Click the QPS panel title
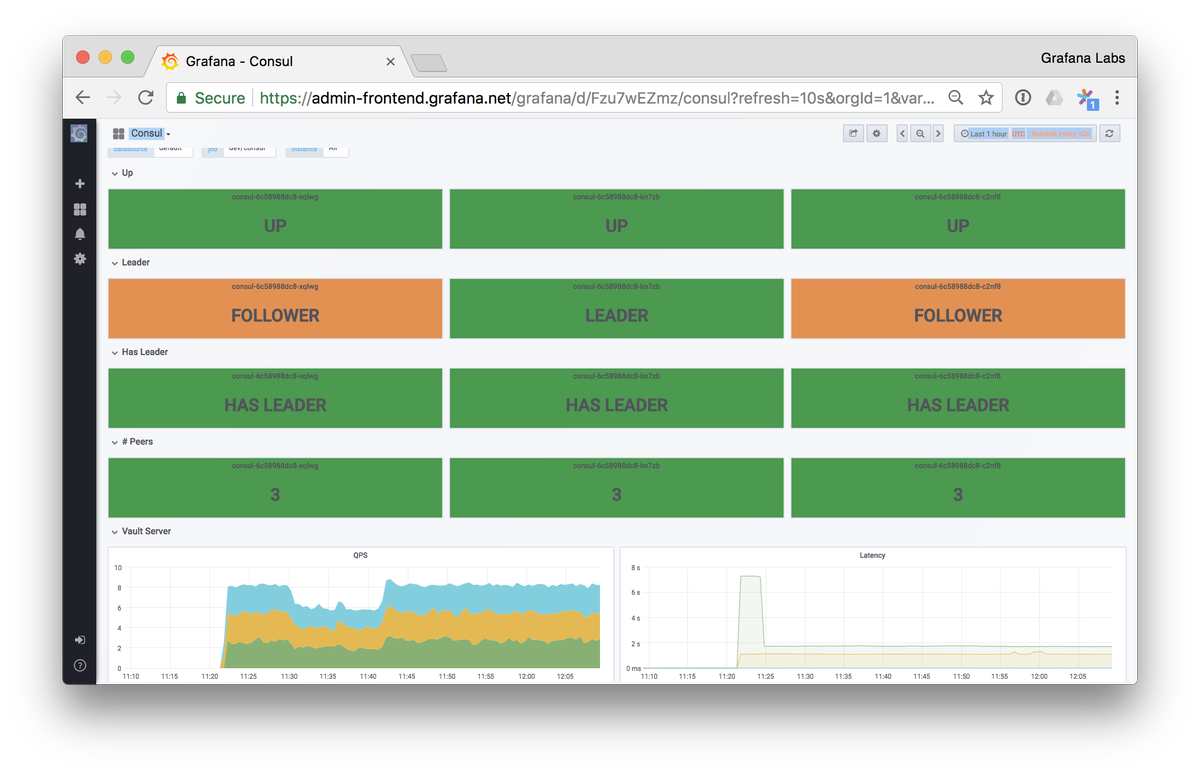 tap(360, 555)
